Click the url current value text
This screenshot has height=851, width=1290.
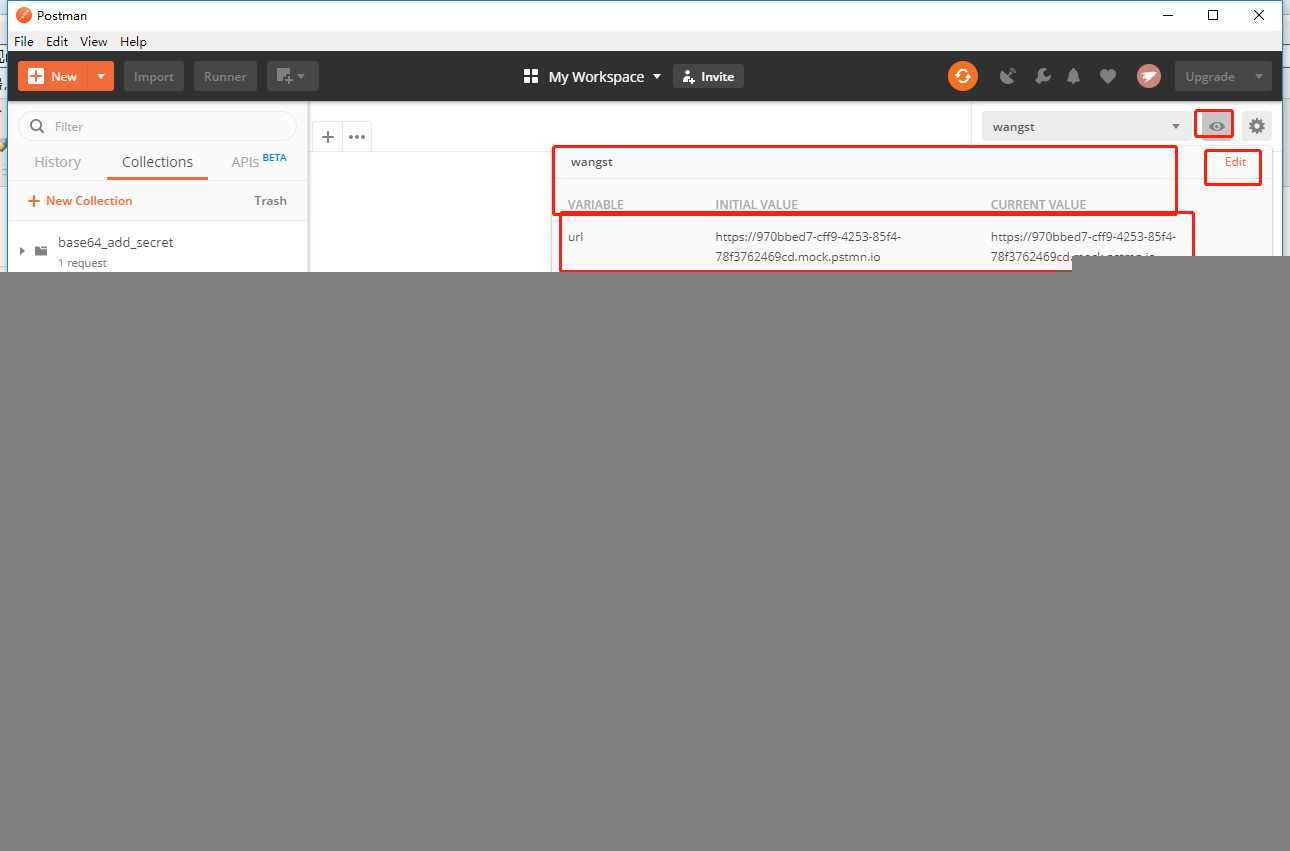[x=1083, y=247]
